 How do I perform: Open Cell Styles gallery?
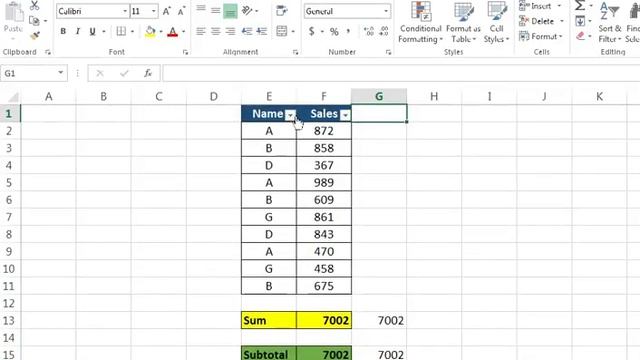[x=496, y=22]
